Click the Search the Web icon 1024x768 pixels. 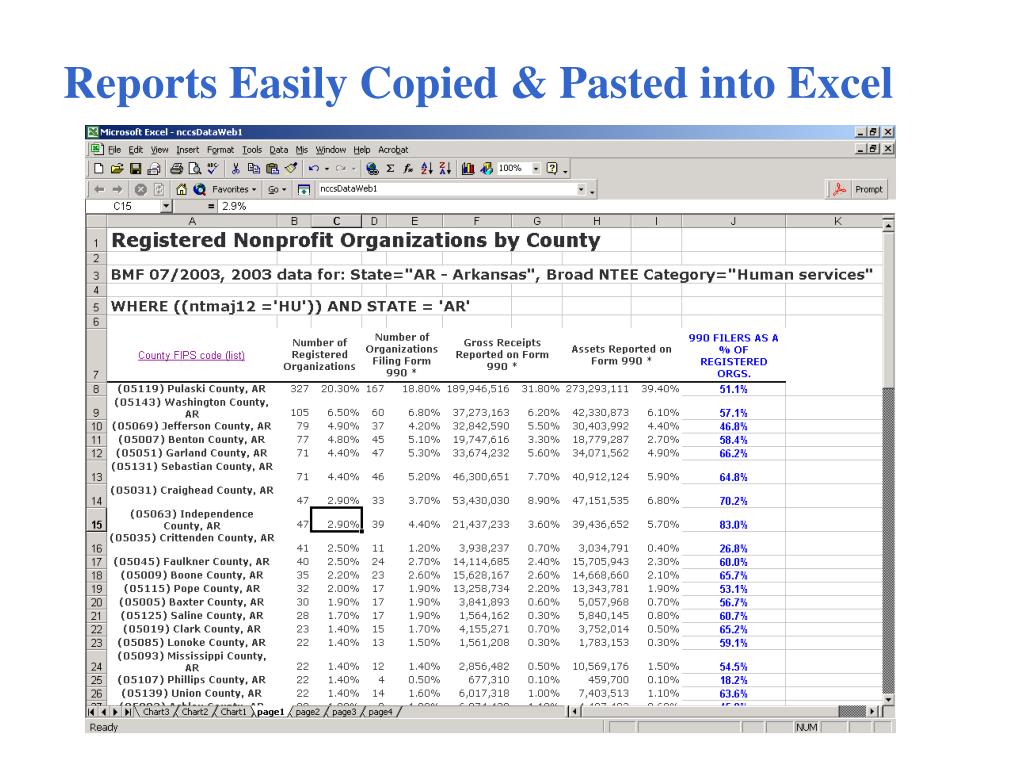click(x=200, y=189)
